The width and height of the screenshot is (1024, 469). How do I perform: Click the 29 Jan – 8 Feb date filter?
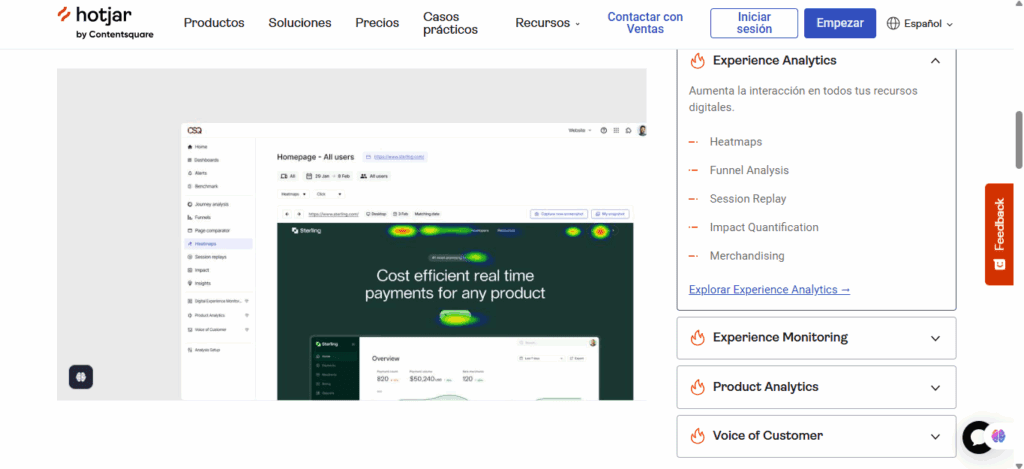point(328,176)
